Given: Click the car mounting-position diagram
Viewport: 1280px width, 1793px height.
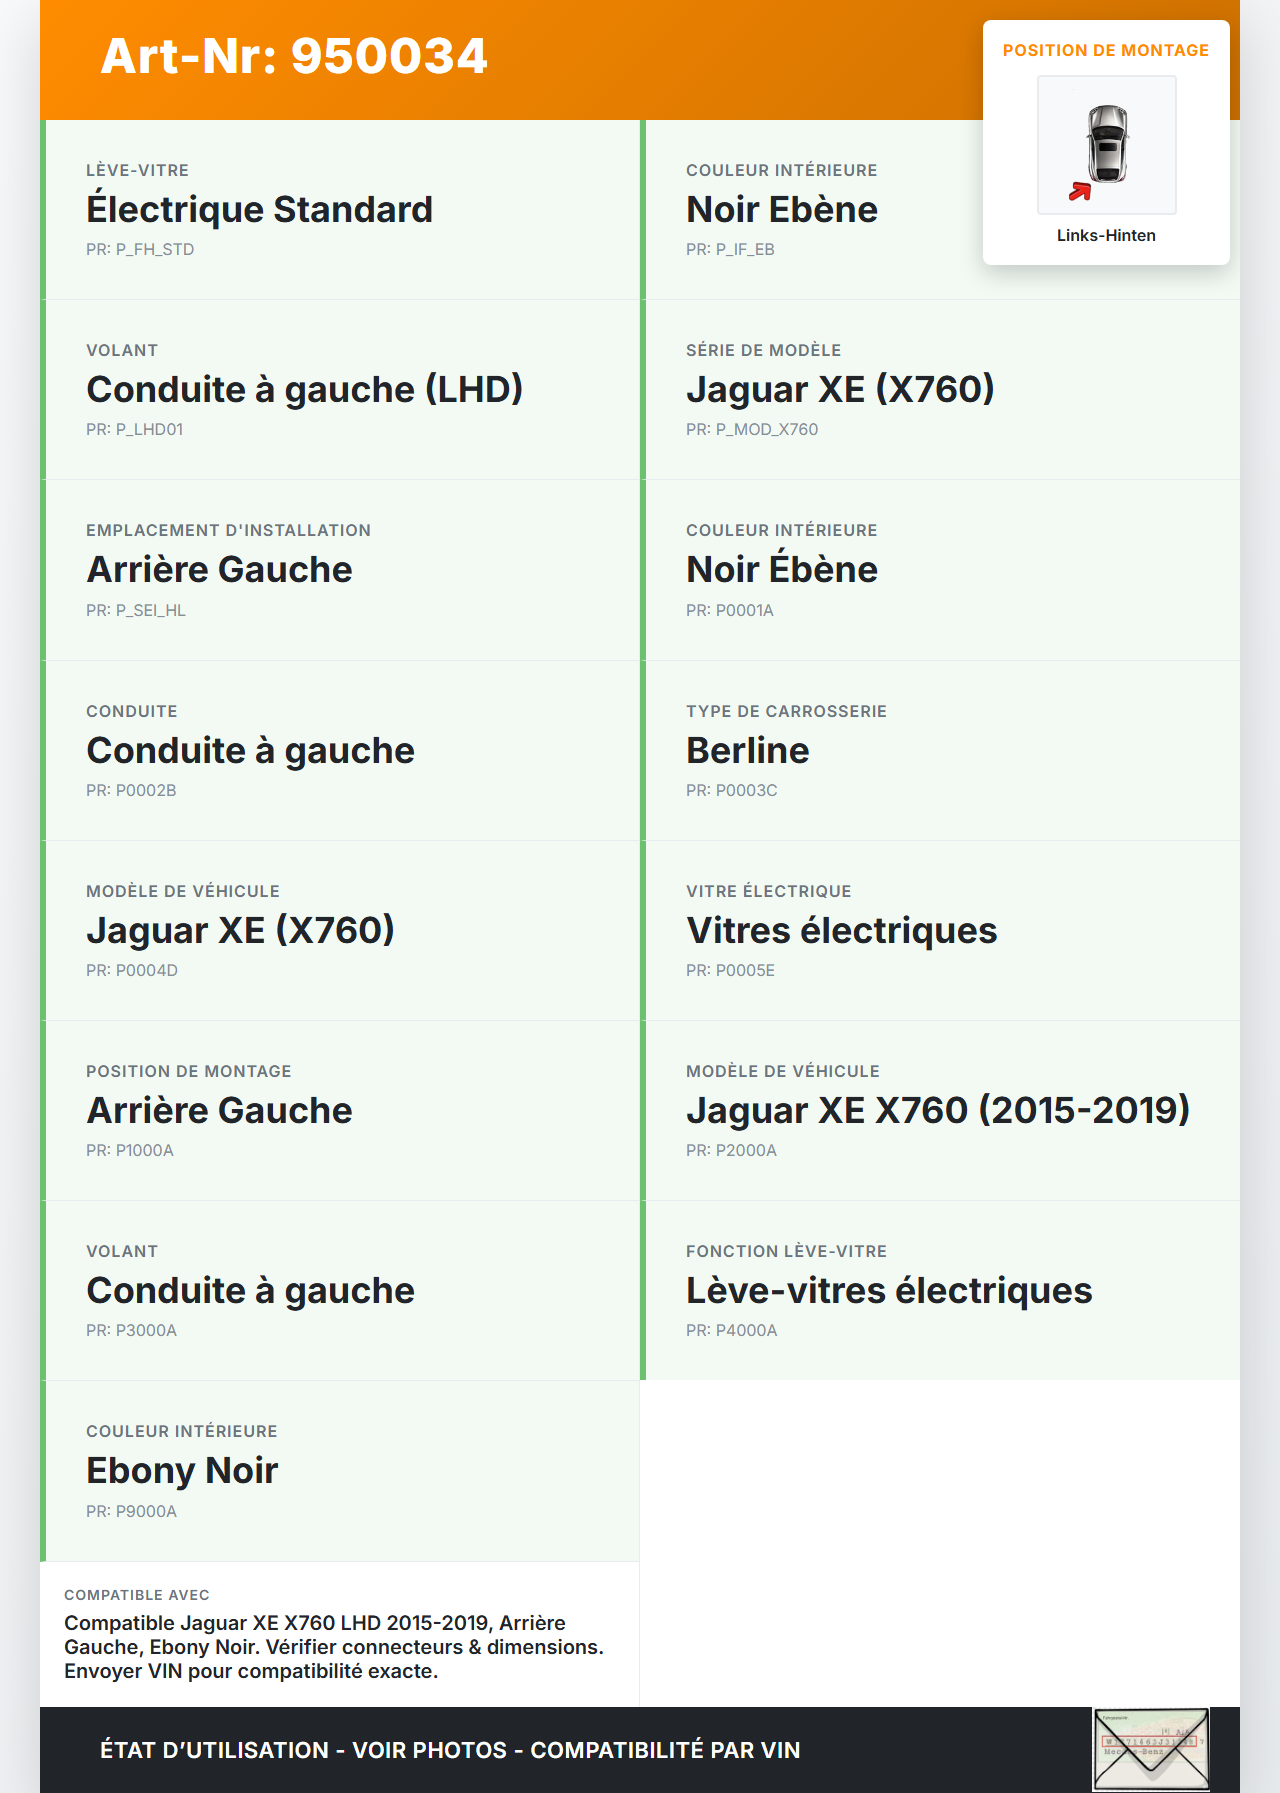Looking at the screenshot, I should (x=1106, y=145).
